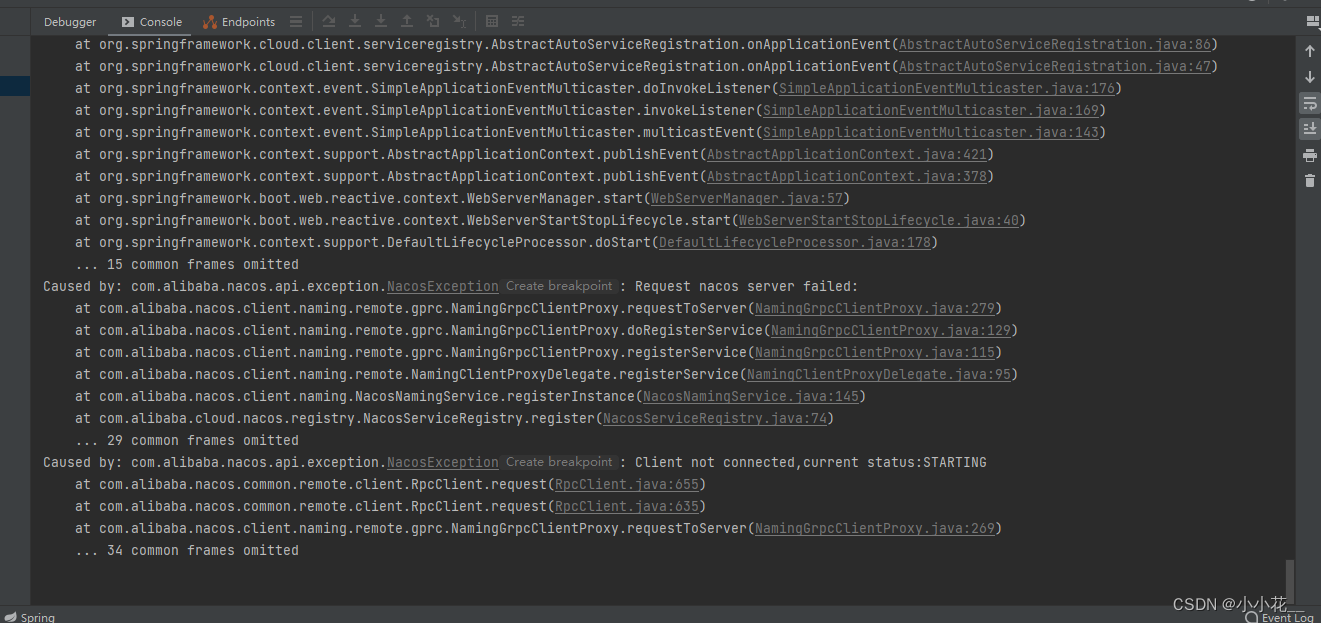Toggle scroll-to-end in console
This screenshot has width=1321, height=623.
click(x=1310, y=128)
